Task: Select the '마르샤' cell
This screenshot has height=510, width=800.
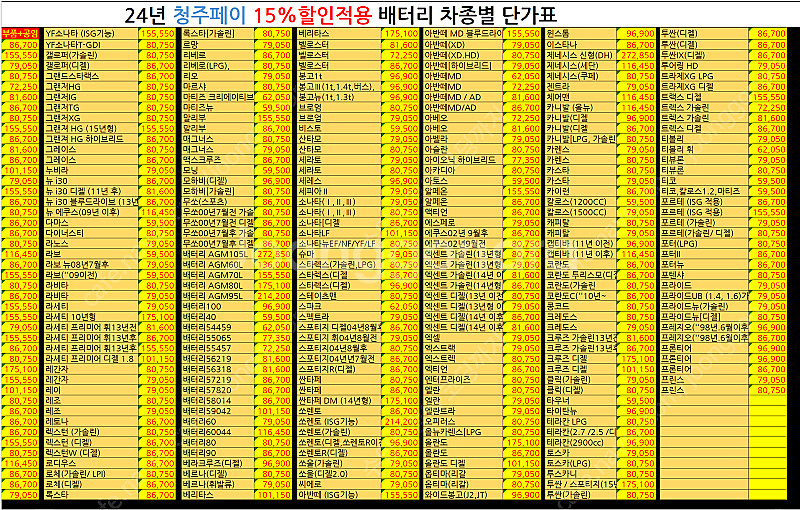Action: pos(217,86)
